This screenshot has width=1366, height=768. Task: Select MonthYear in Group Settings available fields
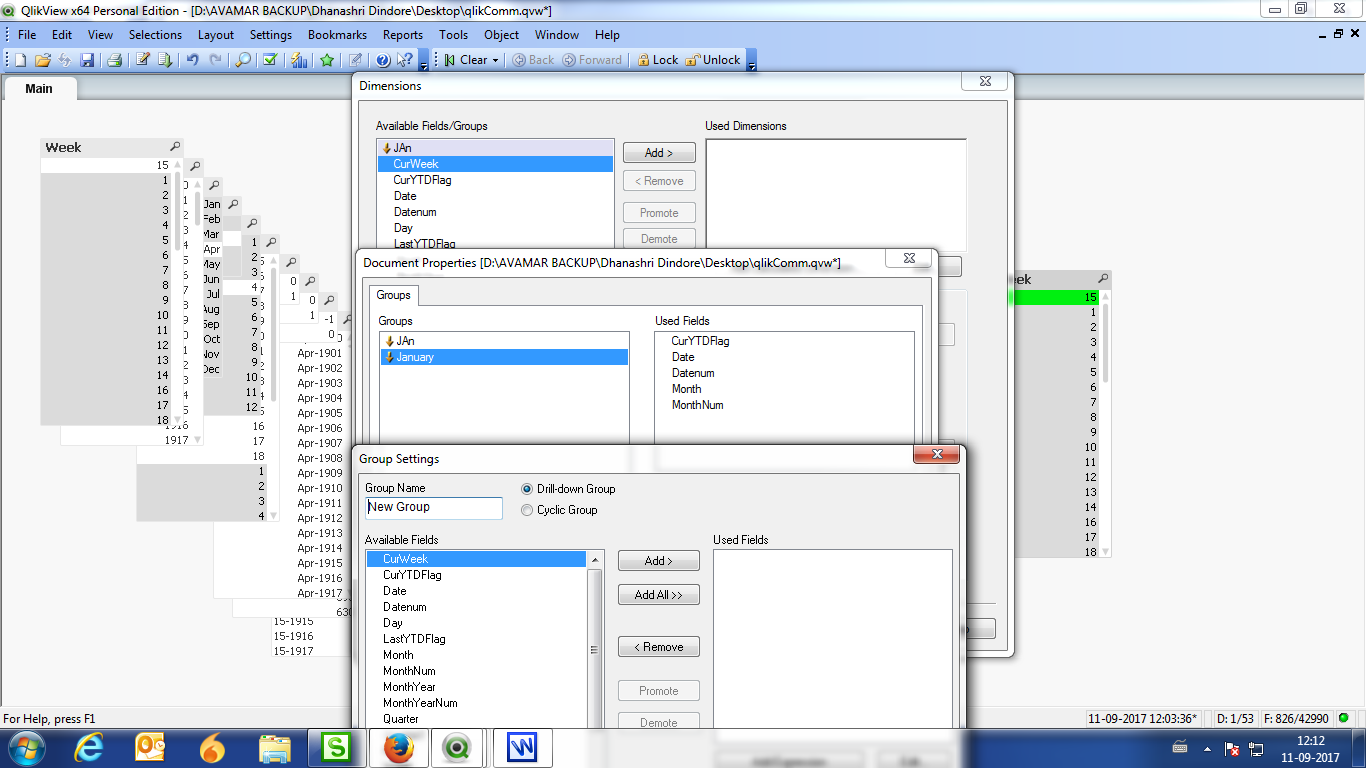tap(409, 687)
